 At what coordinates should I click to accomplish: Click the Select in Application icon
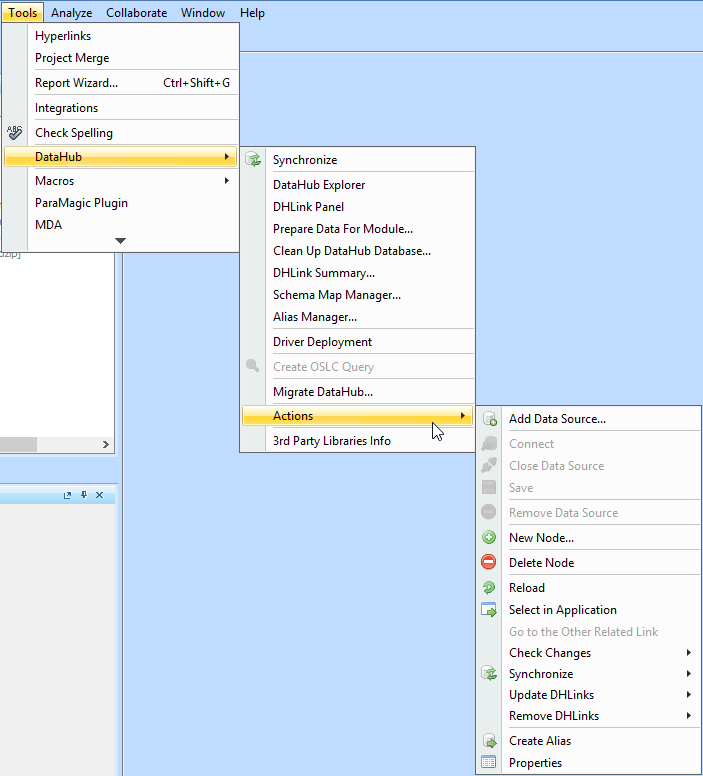tap(489, 610)
